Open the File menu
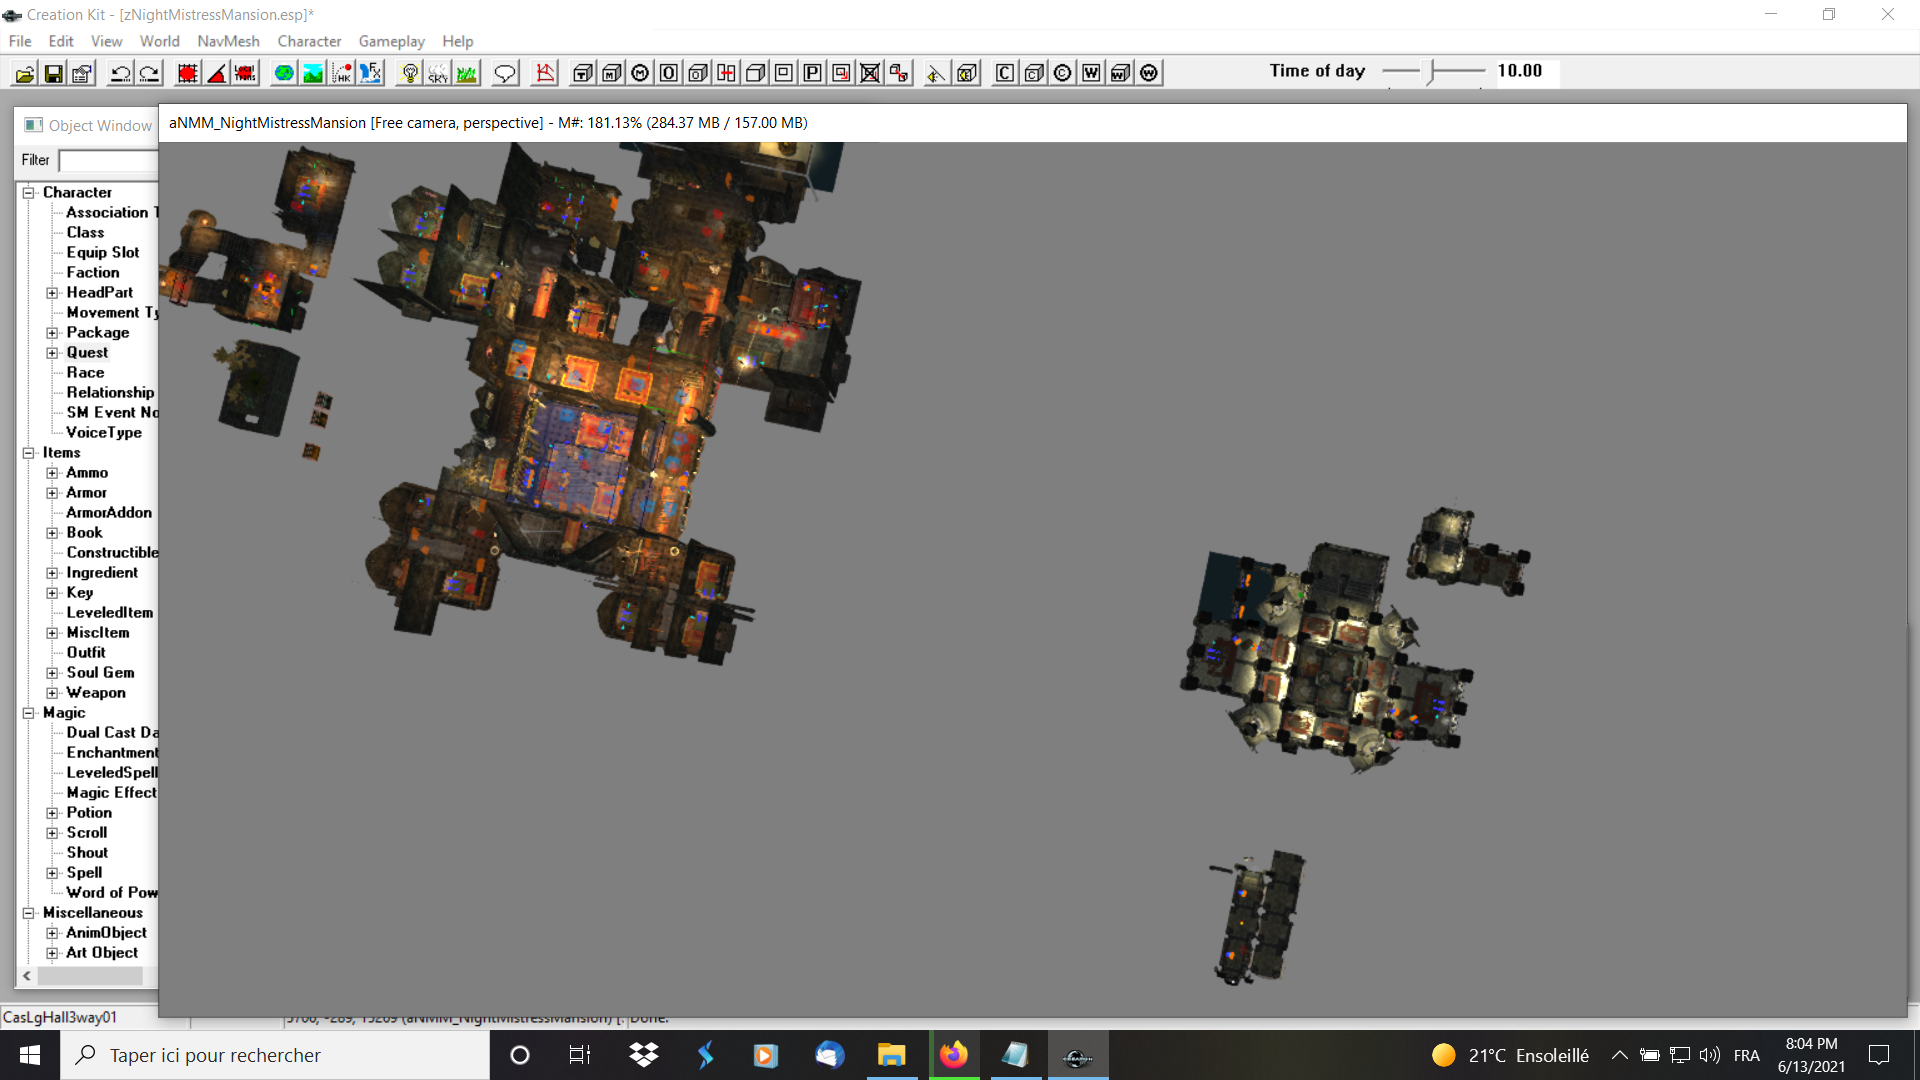The width and height of the screenshot is (1920, 1080). coord(20,41)
